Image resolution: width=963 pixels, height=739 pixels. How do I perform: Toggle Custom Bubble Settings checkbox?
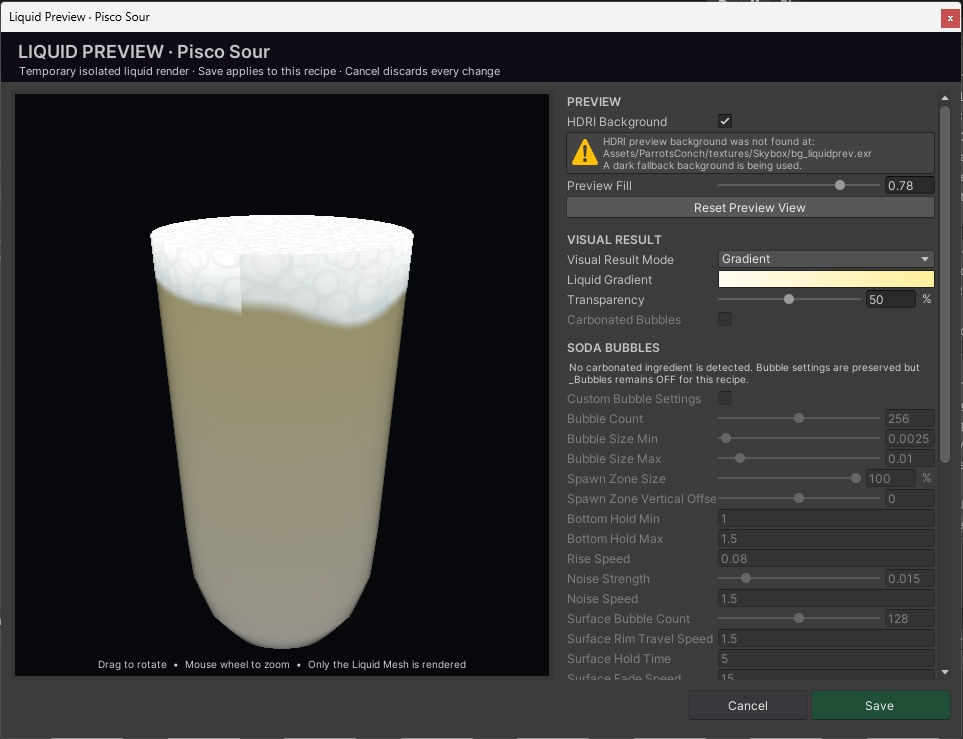click(x=725, y=398)
